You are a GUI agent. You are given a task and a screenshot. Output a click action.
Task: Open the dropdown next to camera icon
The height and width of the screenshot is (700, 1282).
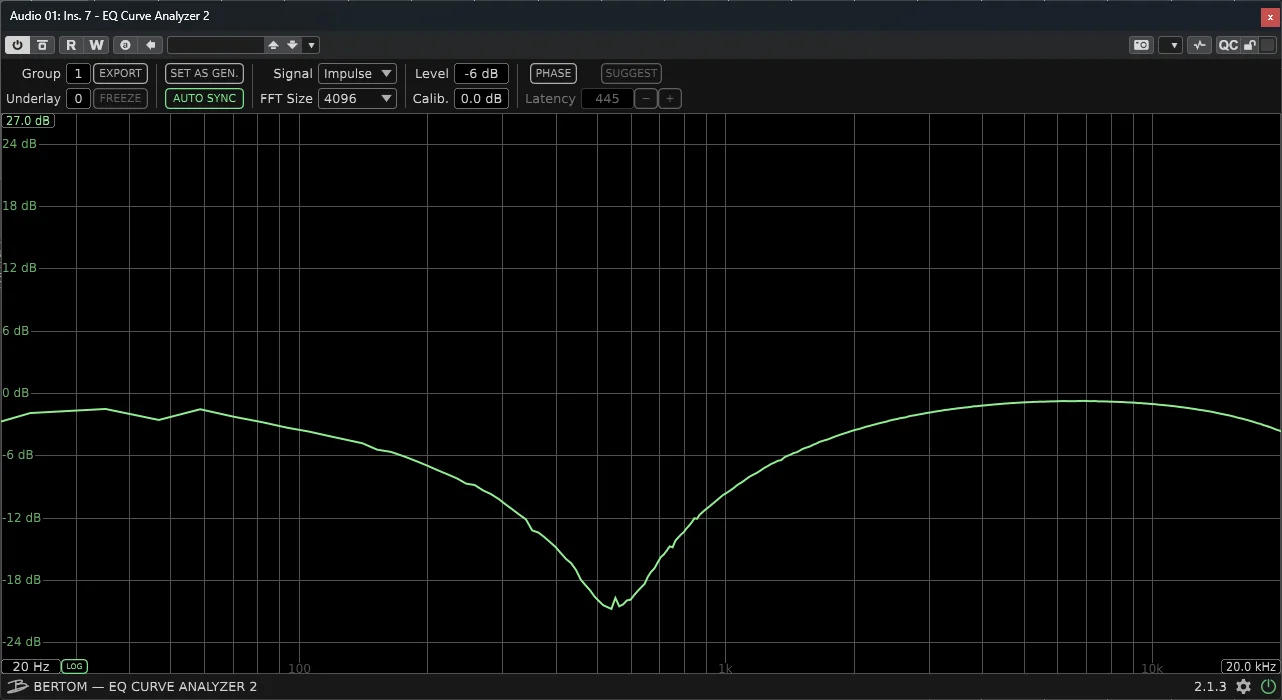point(1171,45)
